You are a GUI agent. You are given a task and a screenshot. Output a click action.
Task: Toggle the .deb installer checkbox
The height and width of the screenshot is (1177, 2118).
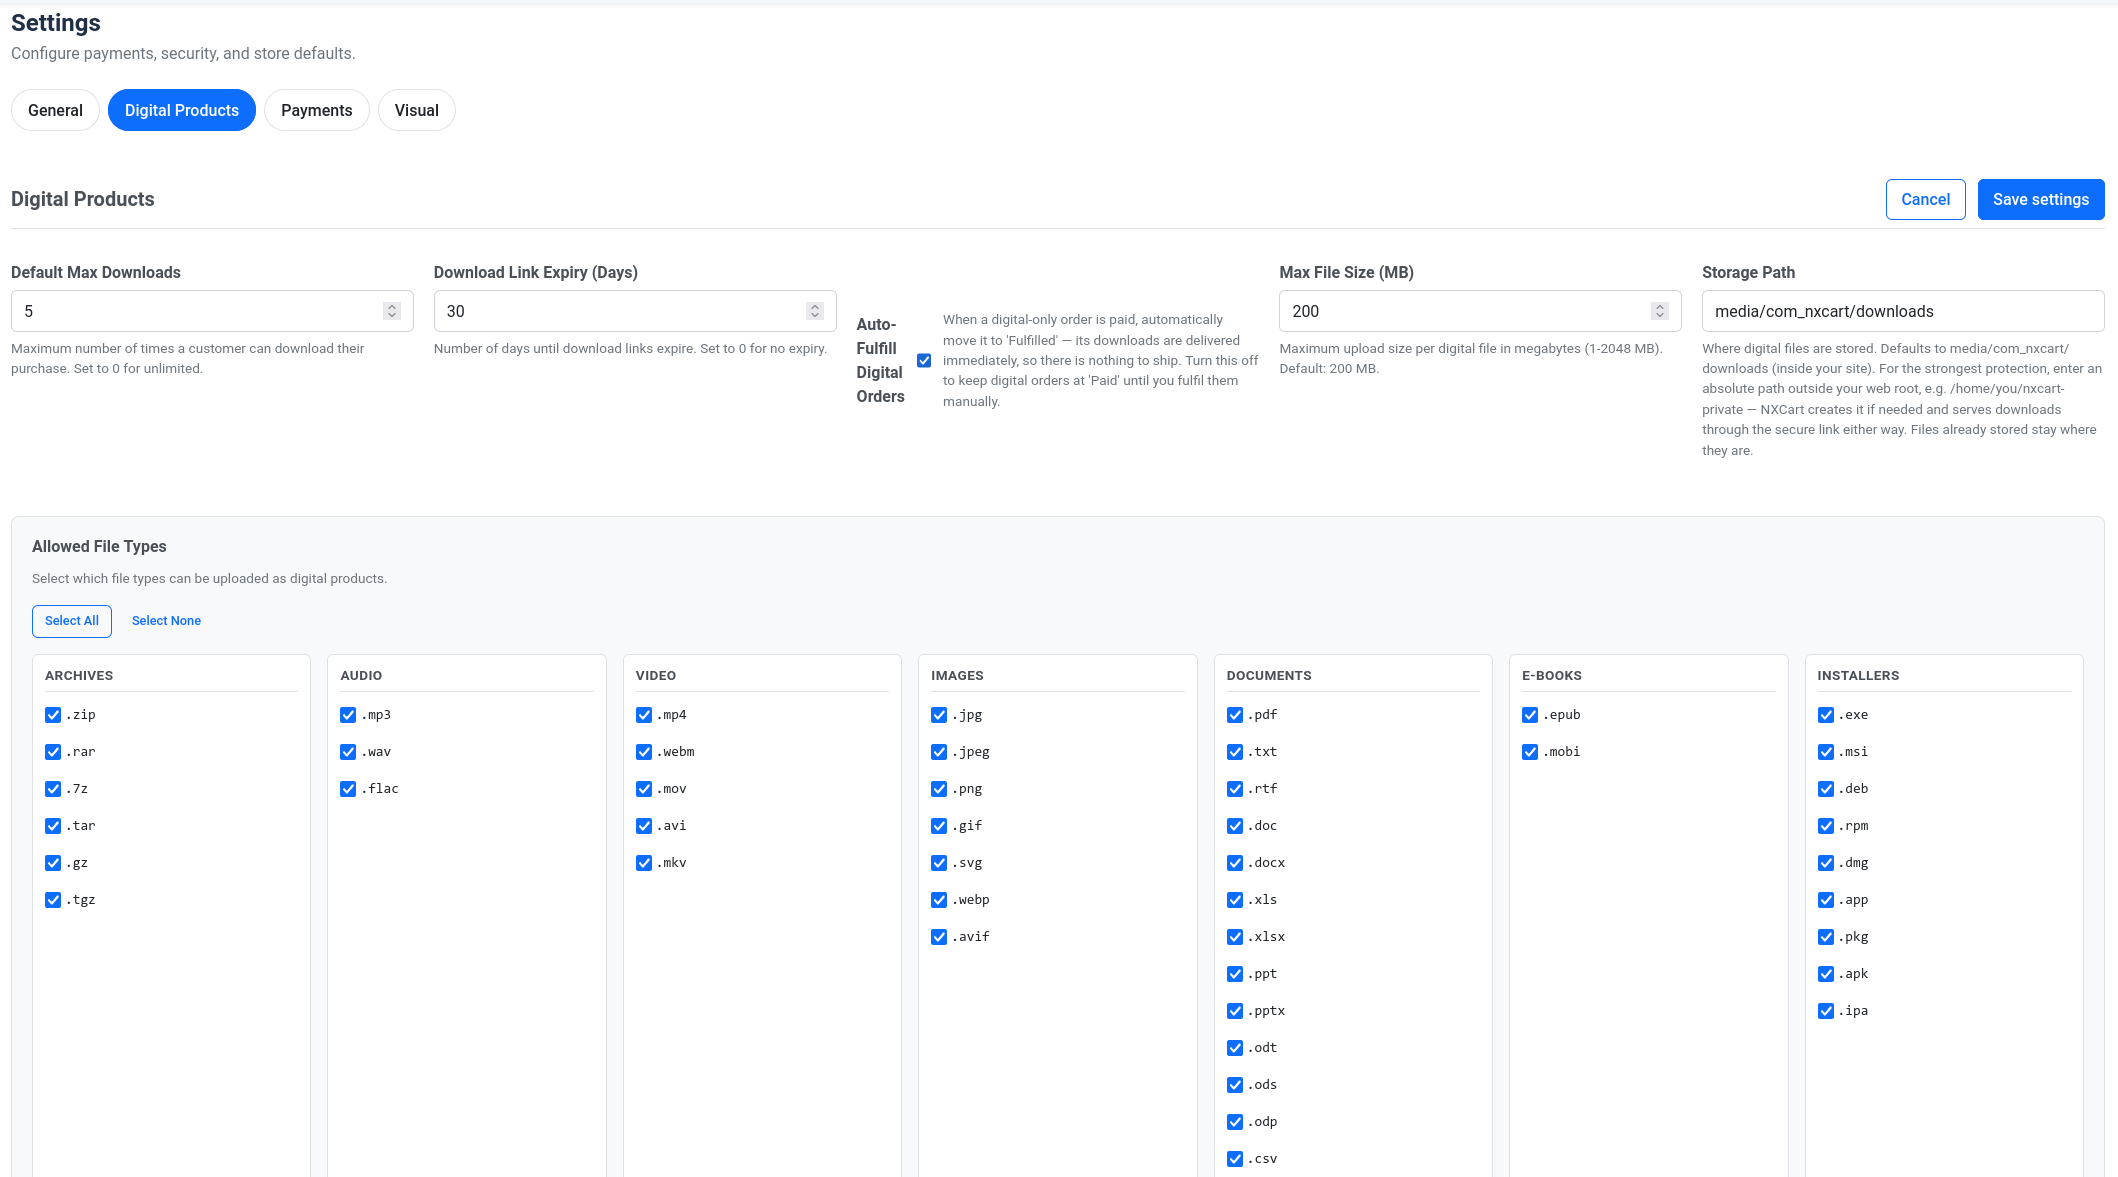click(1826, 789)
